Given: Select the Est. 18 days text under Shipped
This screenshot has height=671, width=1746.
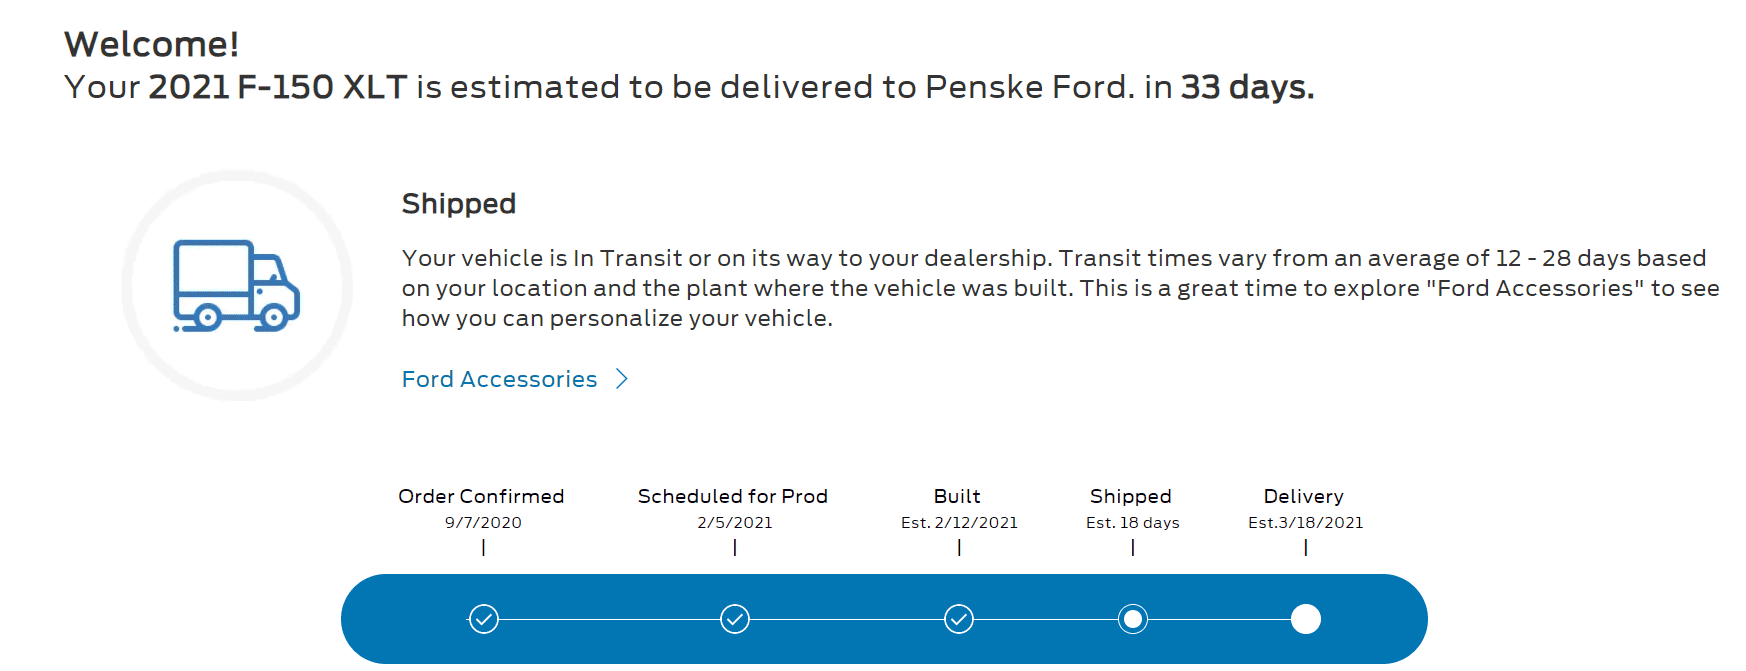Looking at the screenshot, I should point(1132,521).
